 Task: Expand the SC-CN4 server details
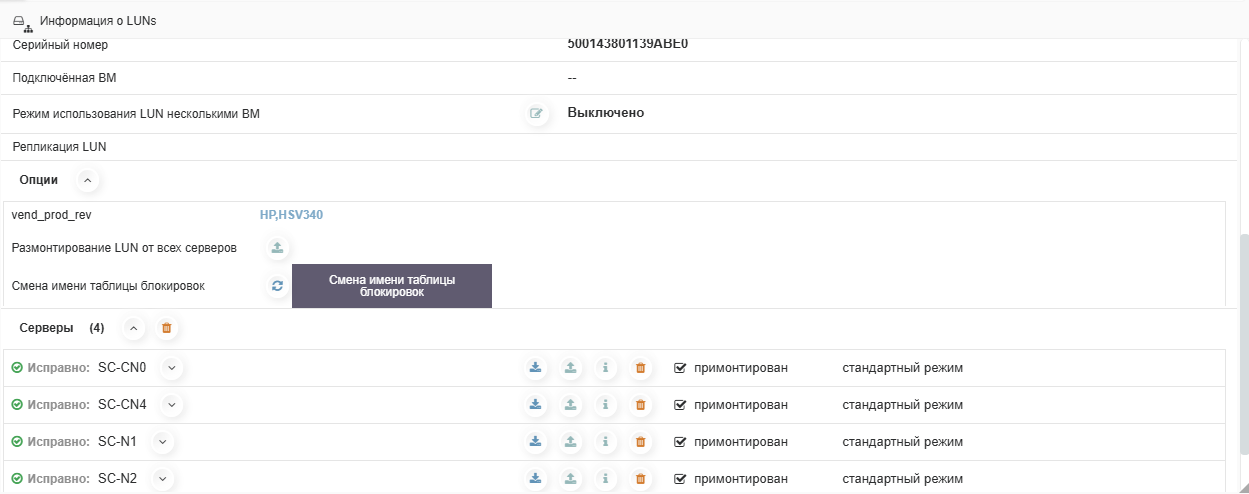pyautogui.click(x=171, y=405)
